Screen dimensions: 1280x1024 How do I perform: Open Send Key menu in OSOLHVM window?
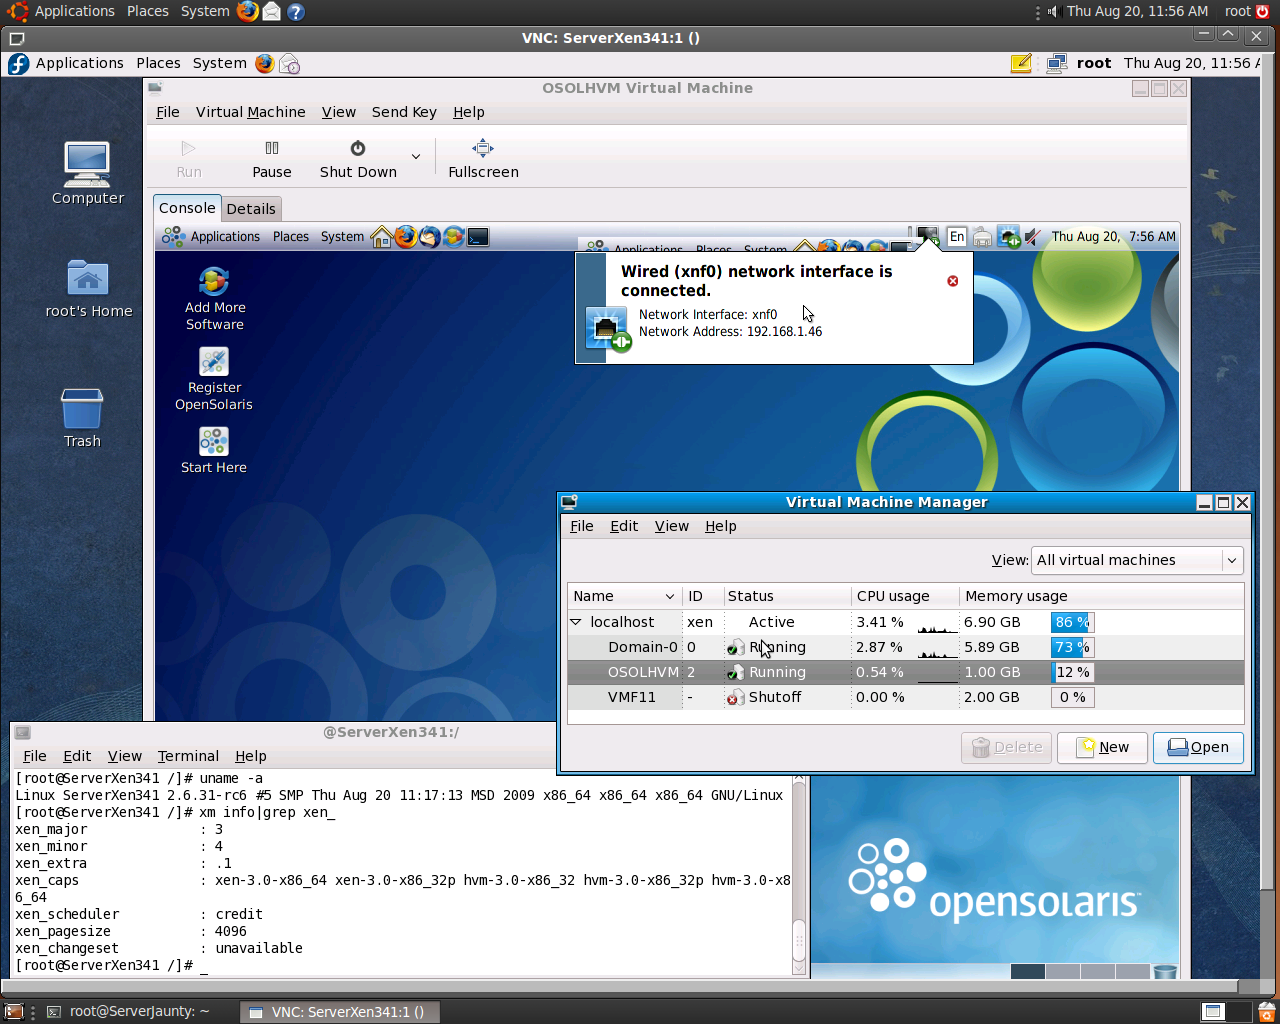coord(404,112)
